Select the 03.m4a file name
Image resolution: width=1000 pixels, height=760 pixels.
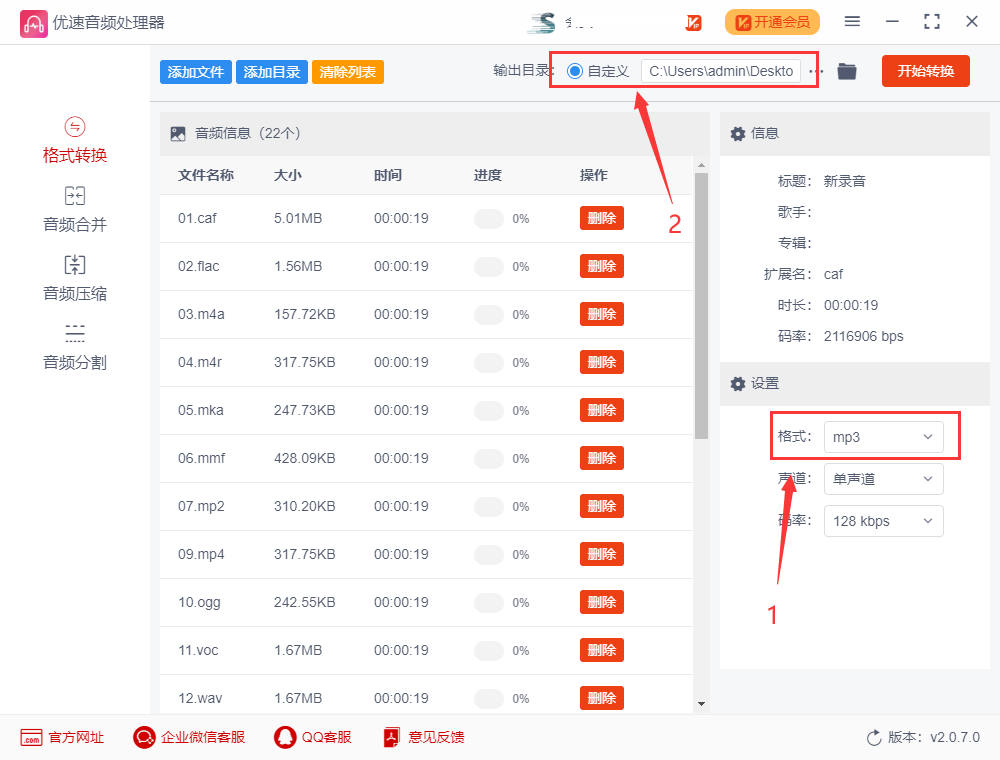201,314
